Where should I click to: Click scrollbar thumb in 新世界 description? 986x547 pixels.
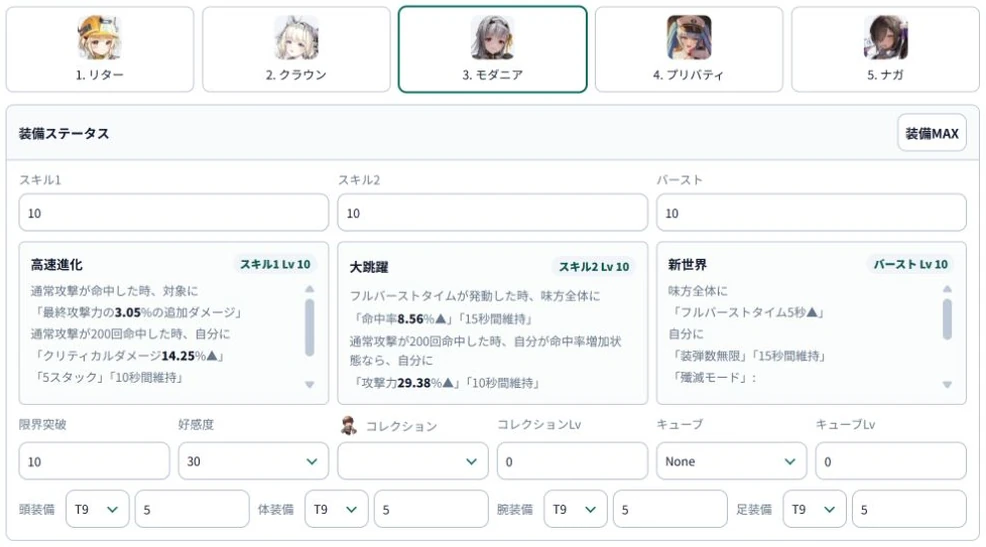[x=947, y=319]
